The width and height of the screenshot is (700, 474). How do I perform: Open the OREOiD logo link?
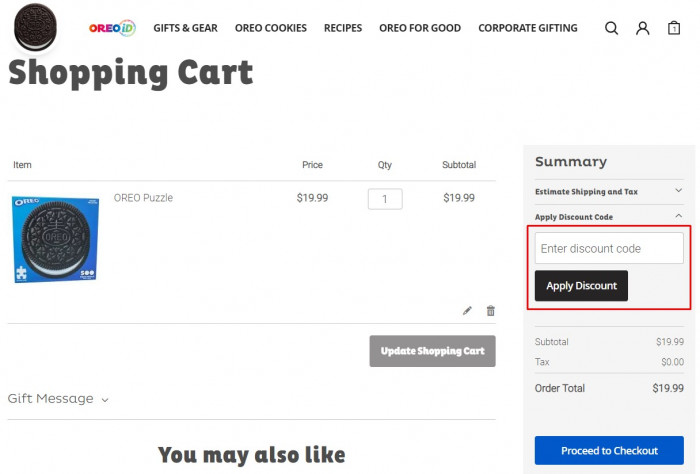tap(112, 28)
